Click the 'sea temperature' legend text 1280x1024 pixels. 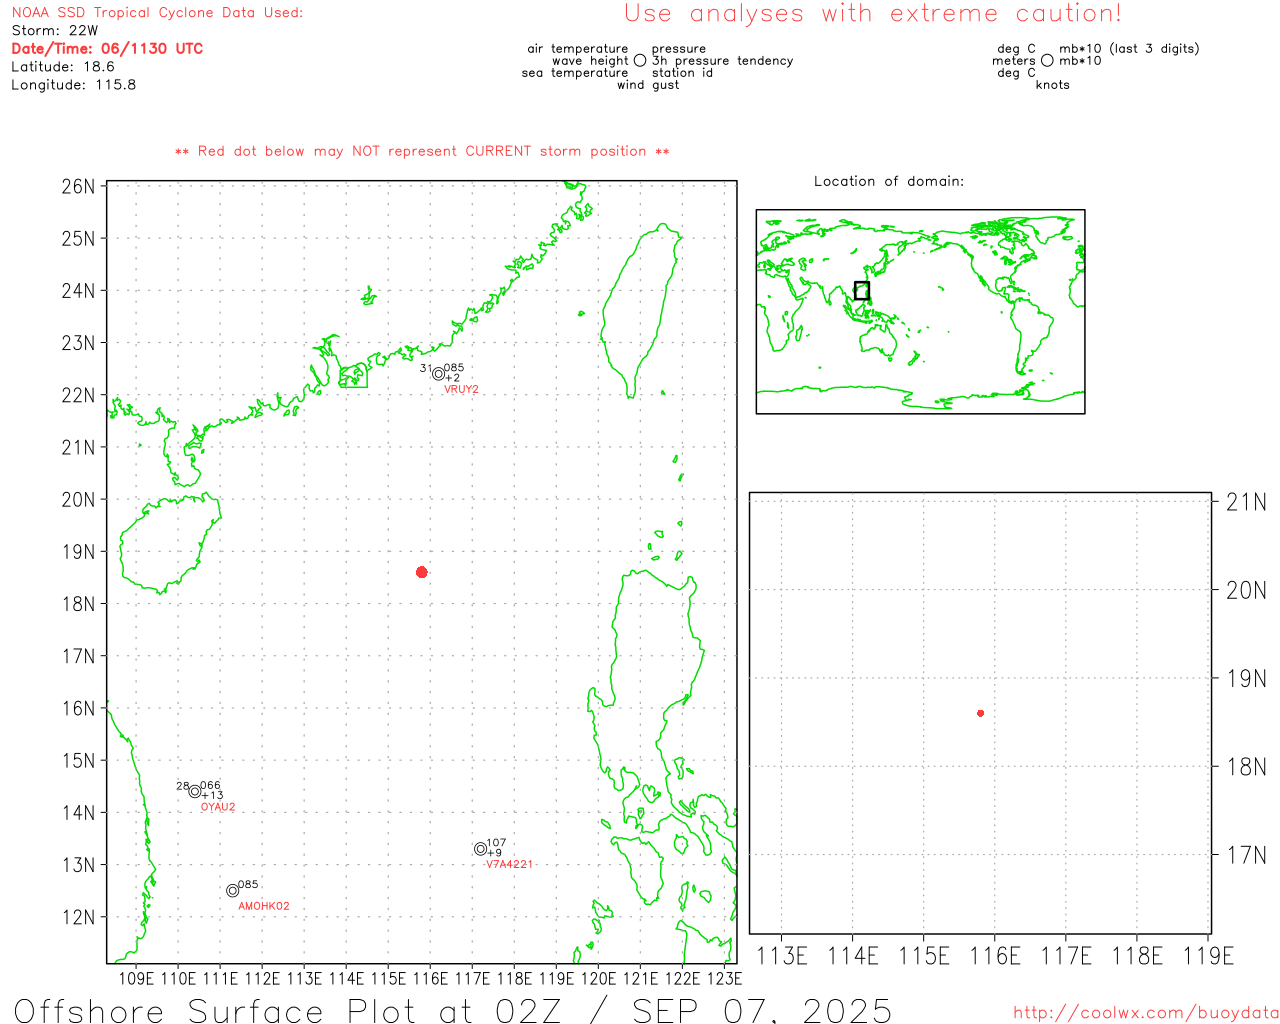pos(575,73)
